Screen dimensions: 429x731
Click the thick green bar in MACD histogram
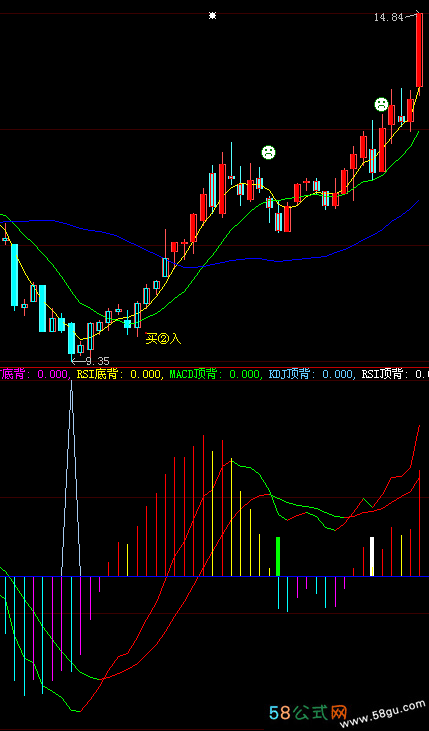(278, 556)
